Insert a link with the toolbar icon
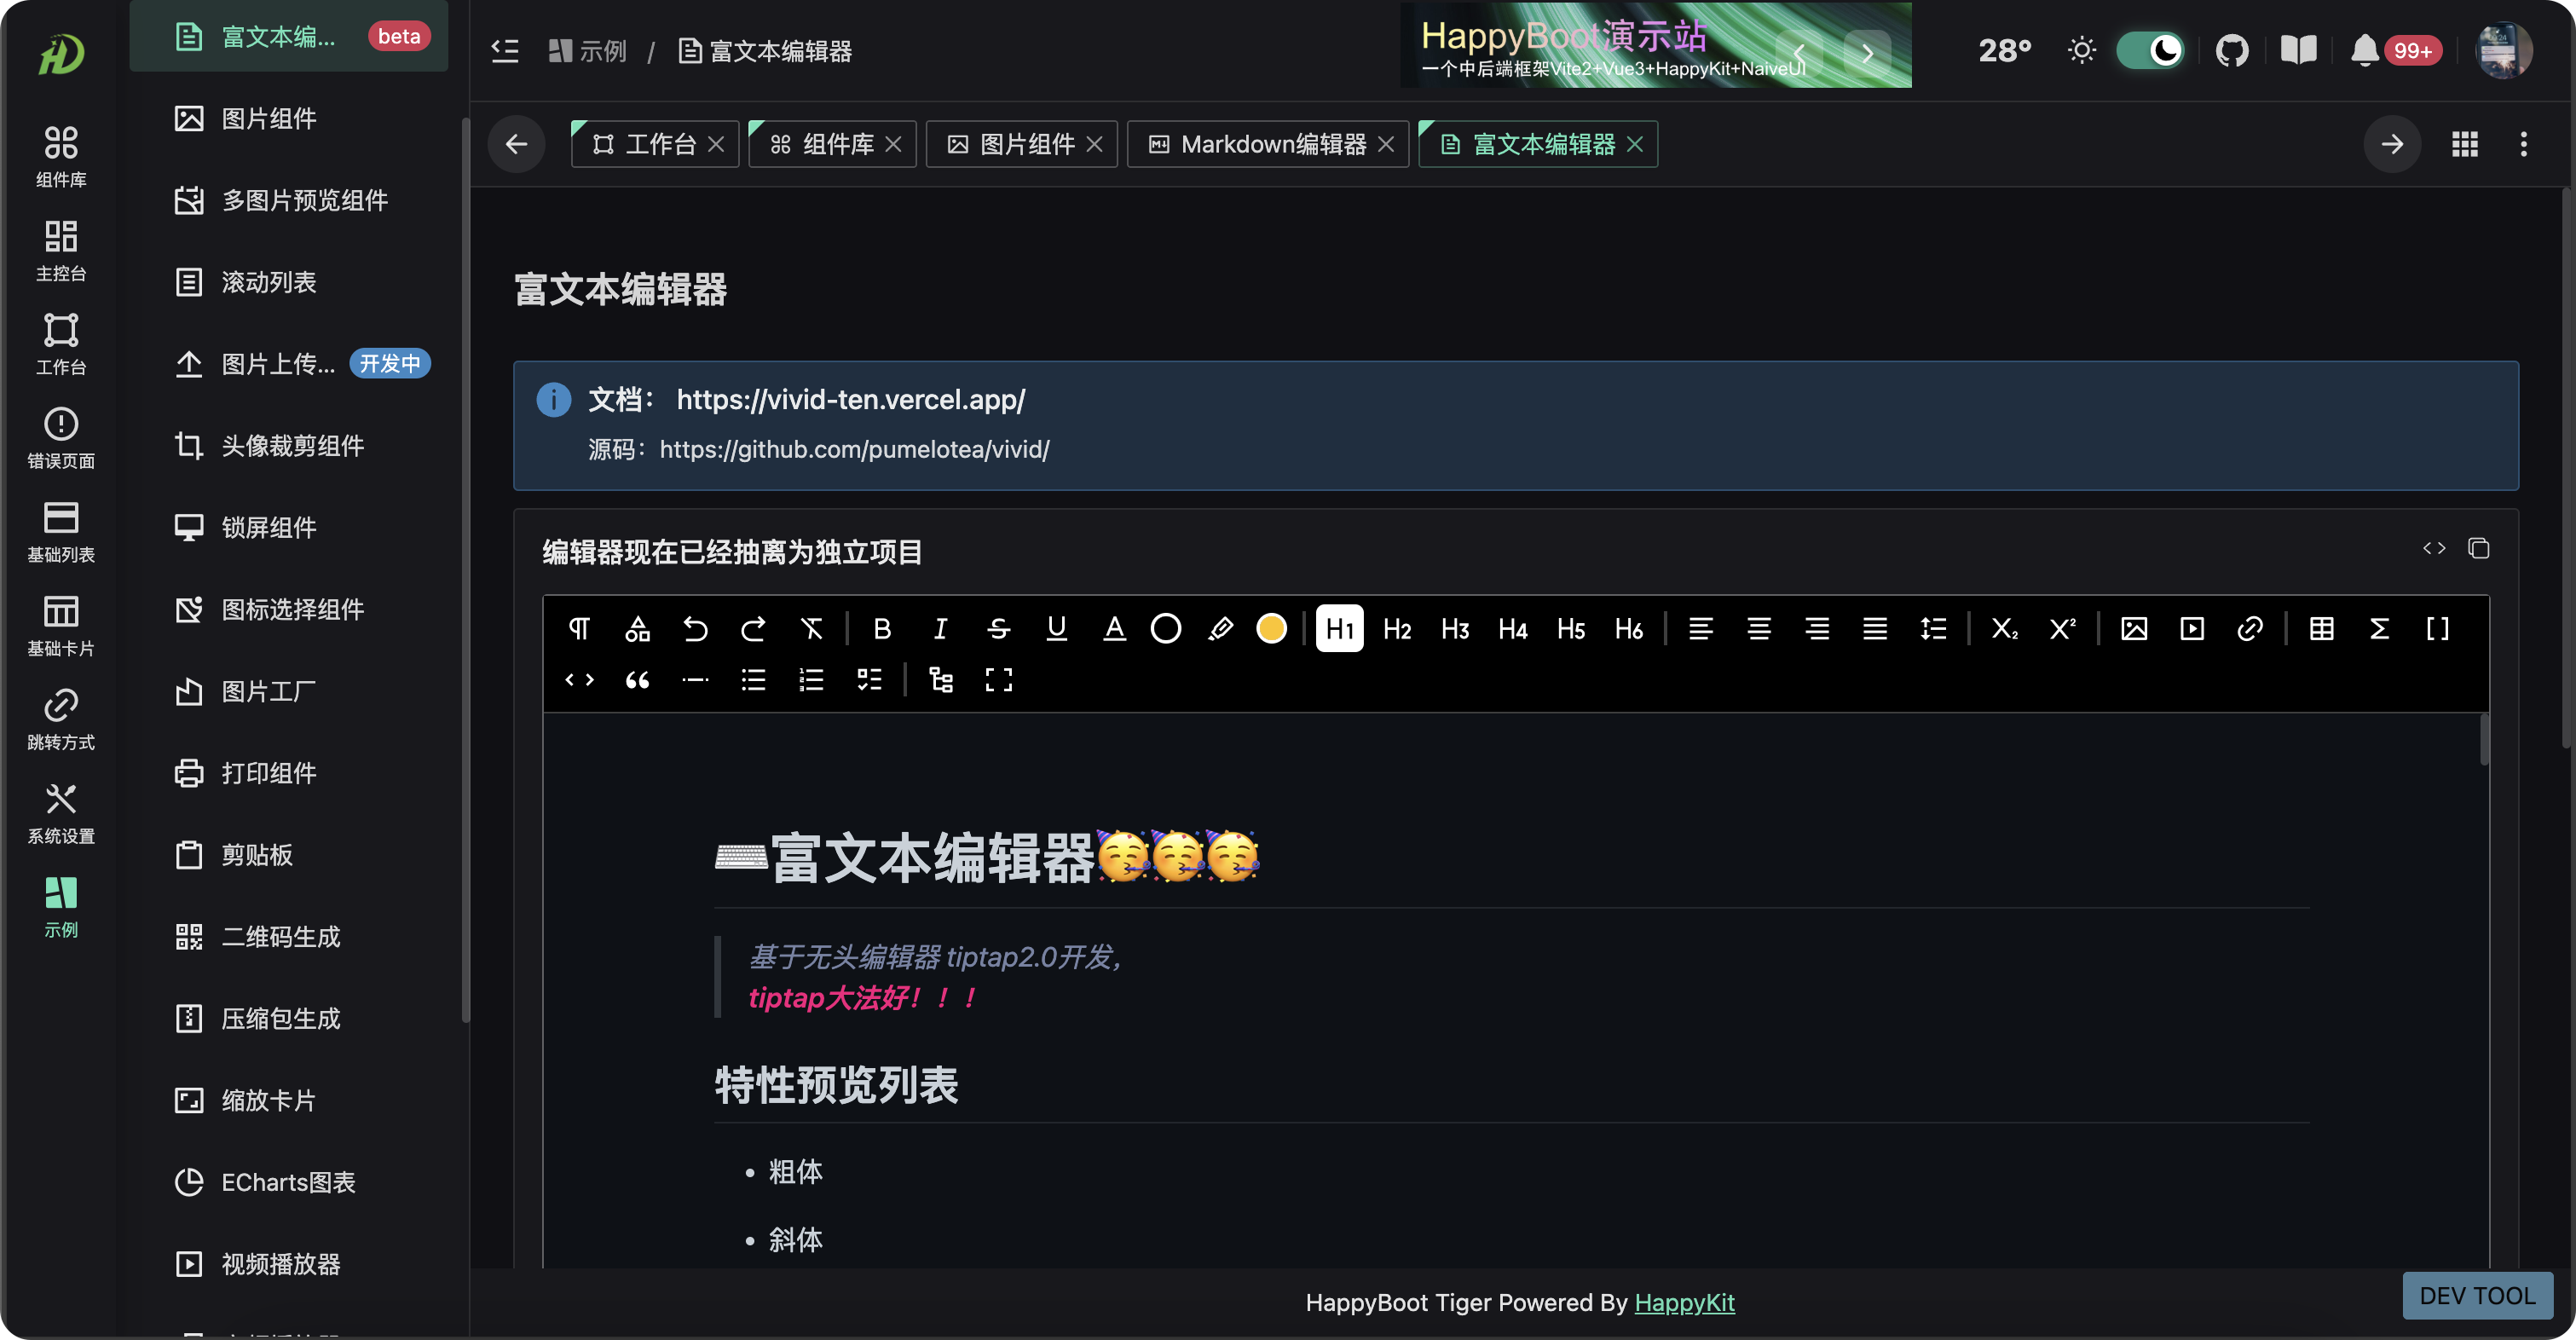The height and width of the screenshot is (1340, 2576). pos(2249,628)
